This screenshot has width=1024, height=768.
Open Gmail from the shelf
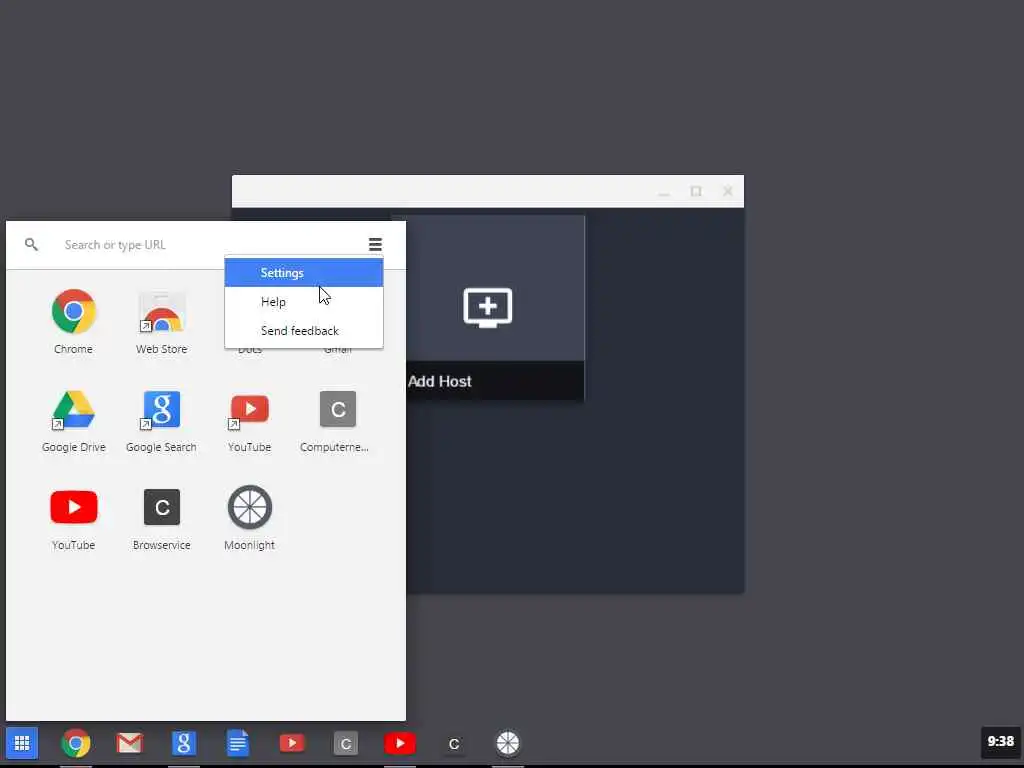tap(129, 743)
